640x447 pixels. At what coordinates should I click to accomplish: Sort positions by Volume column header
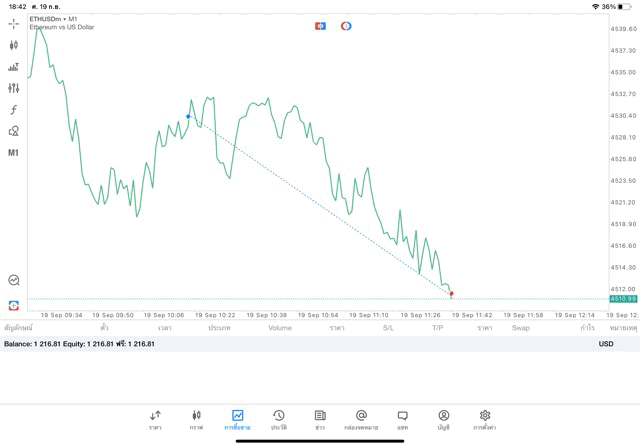(280, 328)
